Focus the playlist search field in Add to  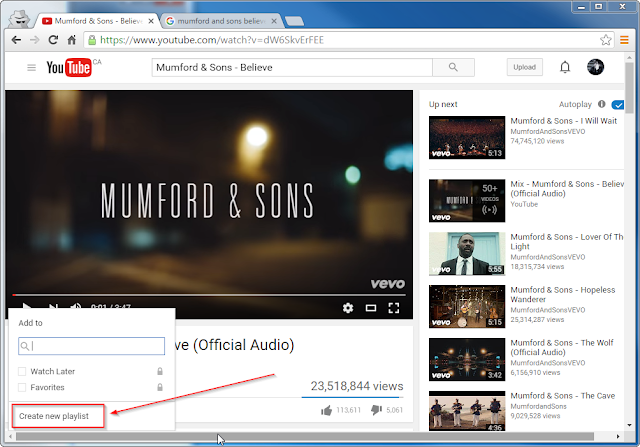pos(91,346)
